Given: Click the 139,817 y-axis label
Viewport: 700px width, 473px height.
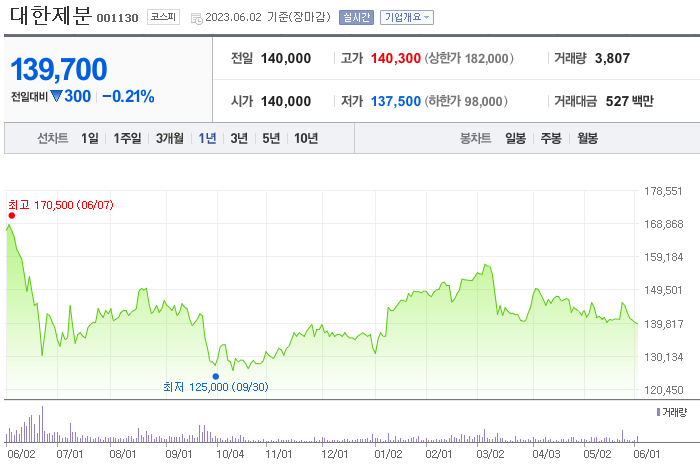Looking at the screenshot, I should pyautogui.click(x=663, y=324).
